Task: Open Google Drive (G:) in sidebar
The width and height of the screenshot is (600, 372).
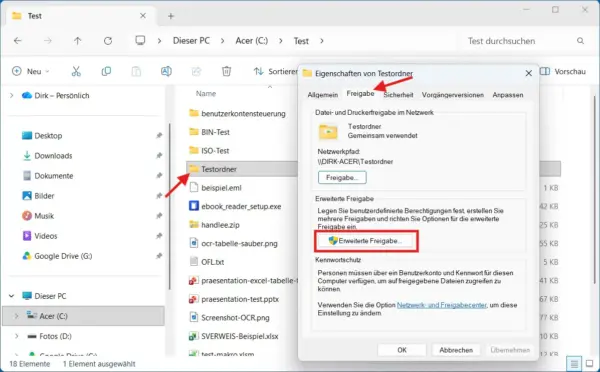Action: point(63,256)
